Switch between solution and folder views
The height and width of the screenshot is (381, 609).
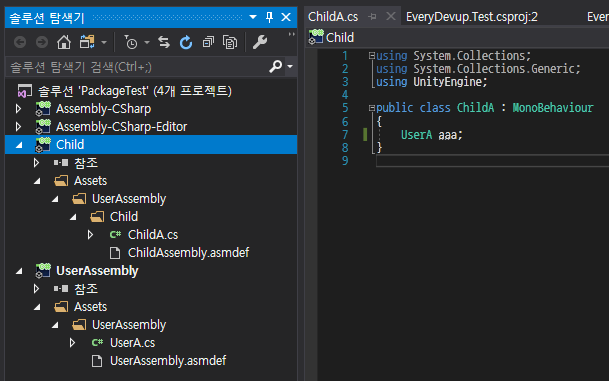pos(87,42)
